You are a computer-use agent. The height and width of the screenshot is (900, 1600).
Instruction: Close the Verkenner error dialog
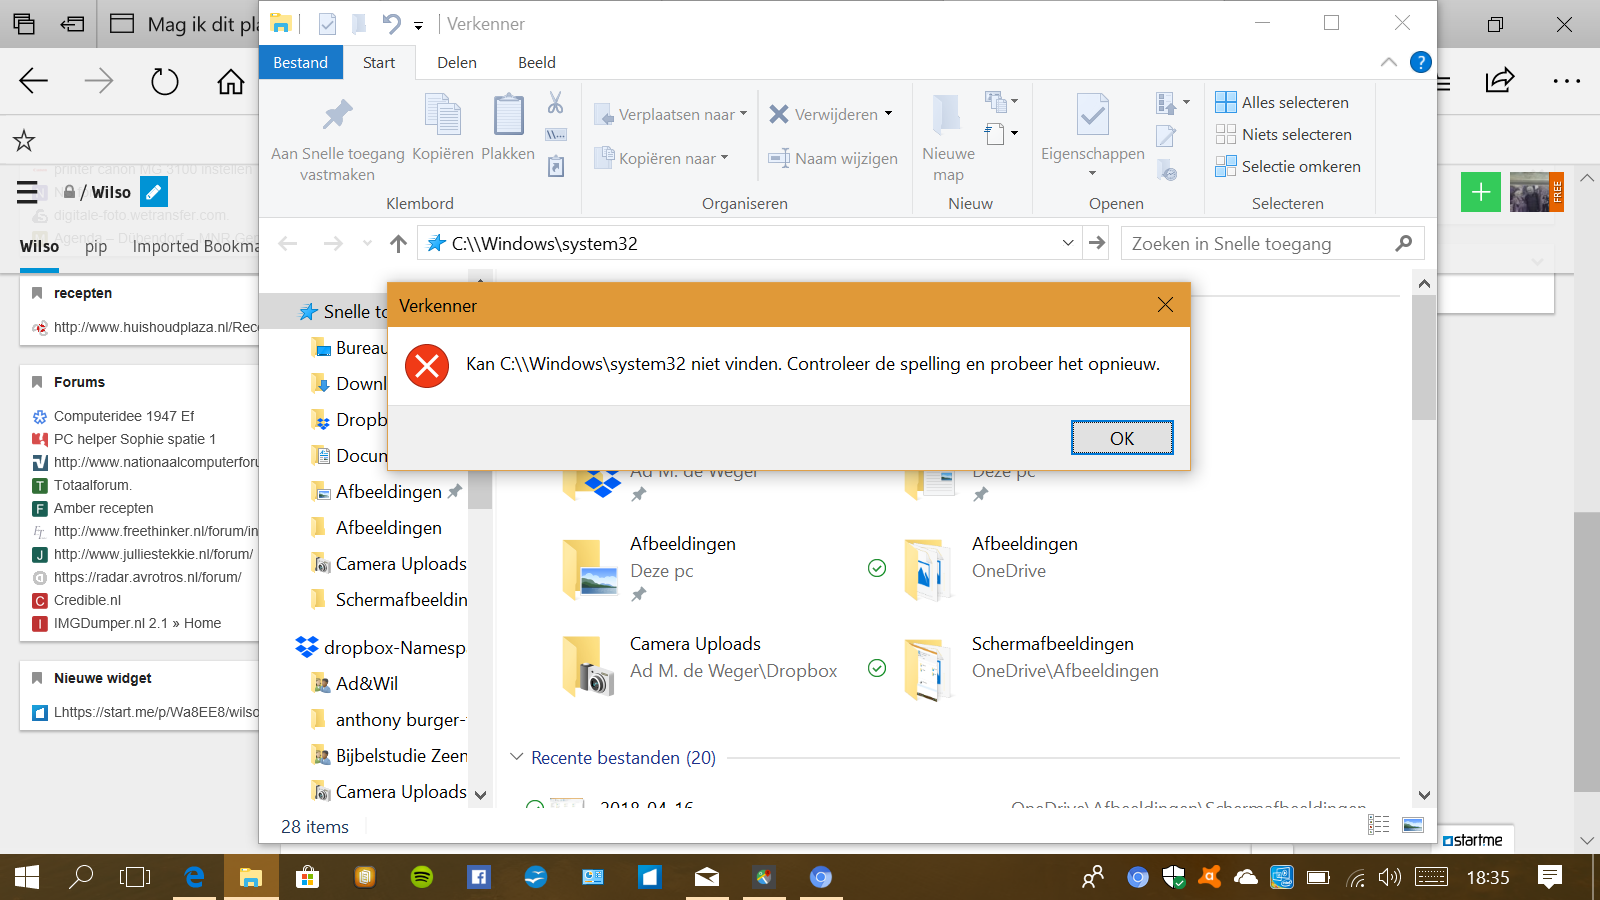pyautogui.click(x=1165, y=305)
